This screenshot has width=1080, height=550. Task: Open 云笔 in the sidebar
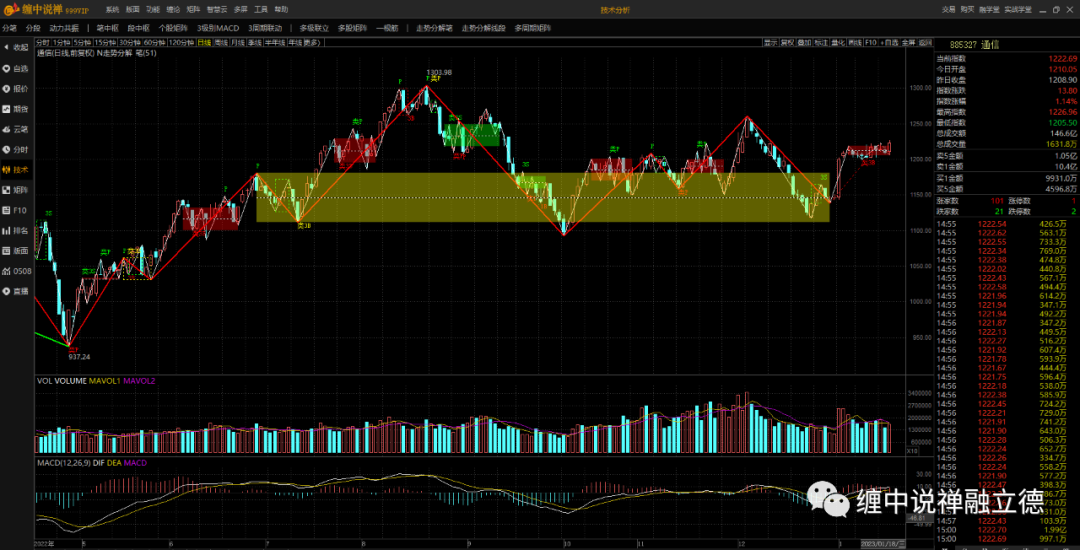tap(16, 129)
